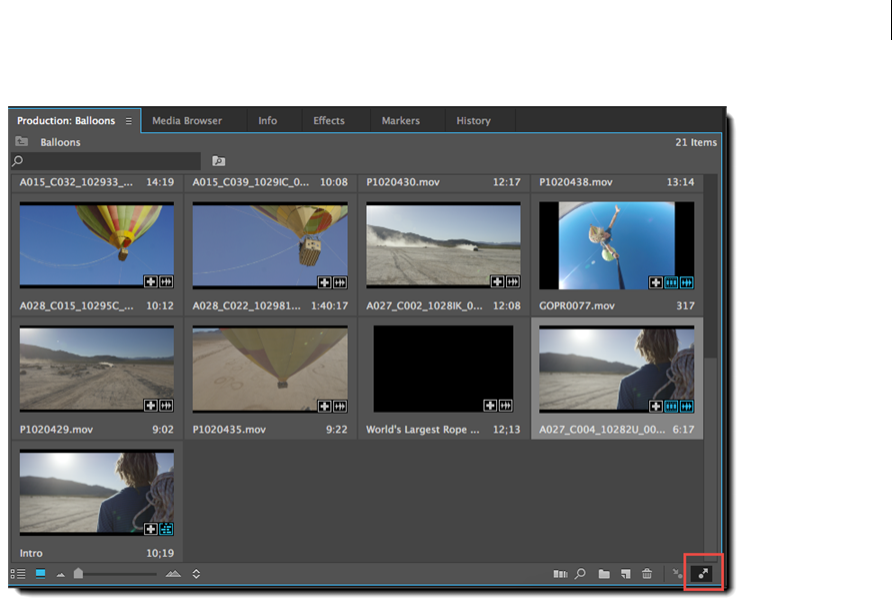Image resolution: width=892 pixels, height=600 pixels.
Task: Click 'A027_C004_10282U_00...' label
Action: pyautogui.click(x=602, y=429)
